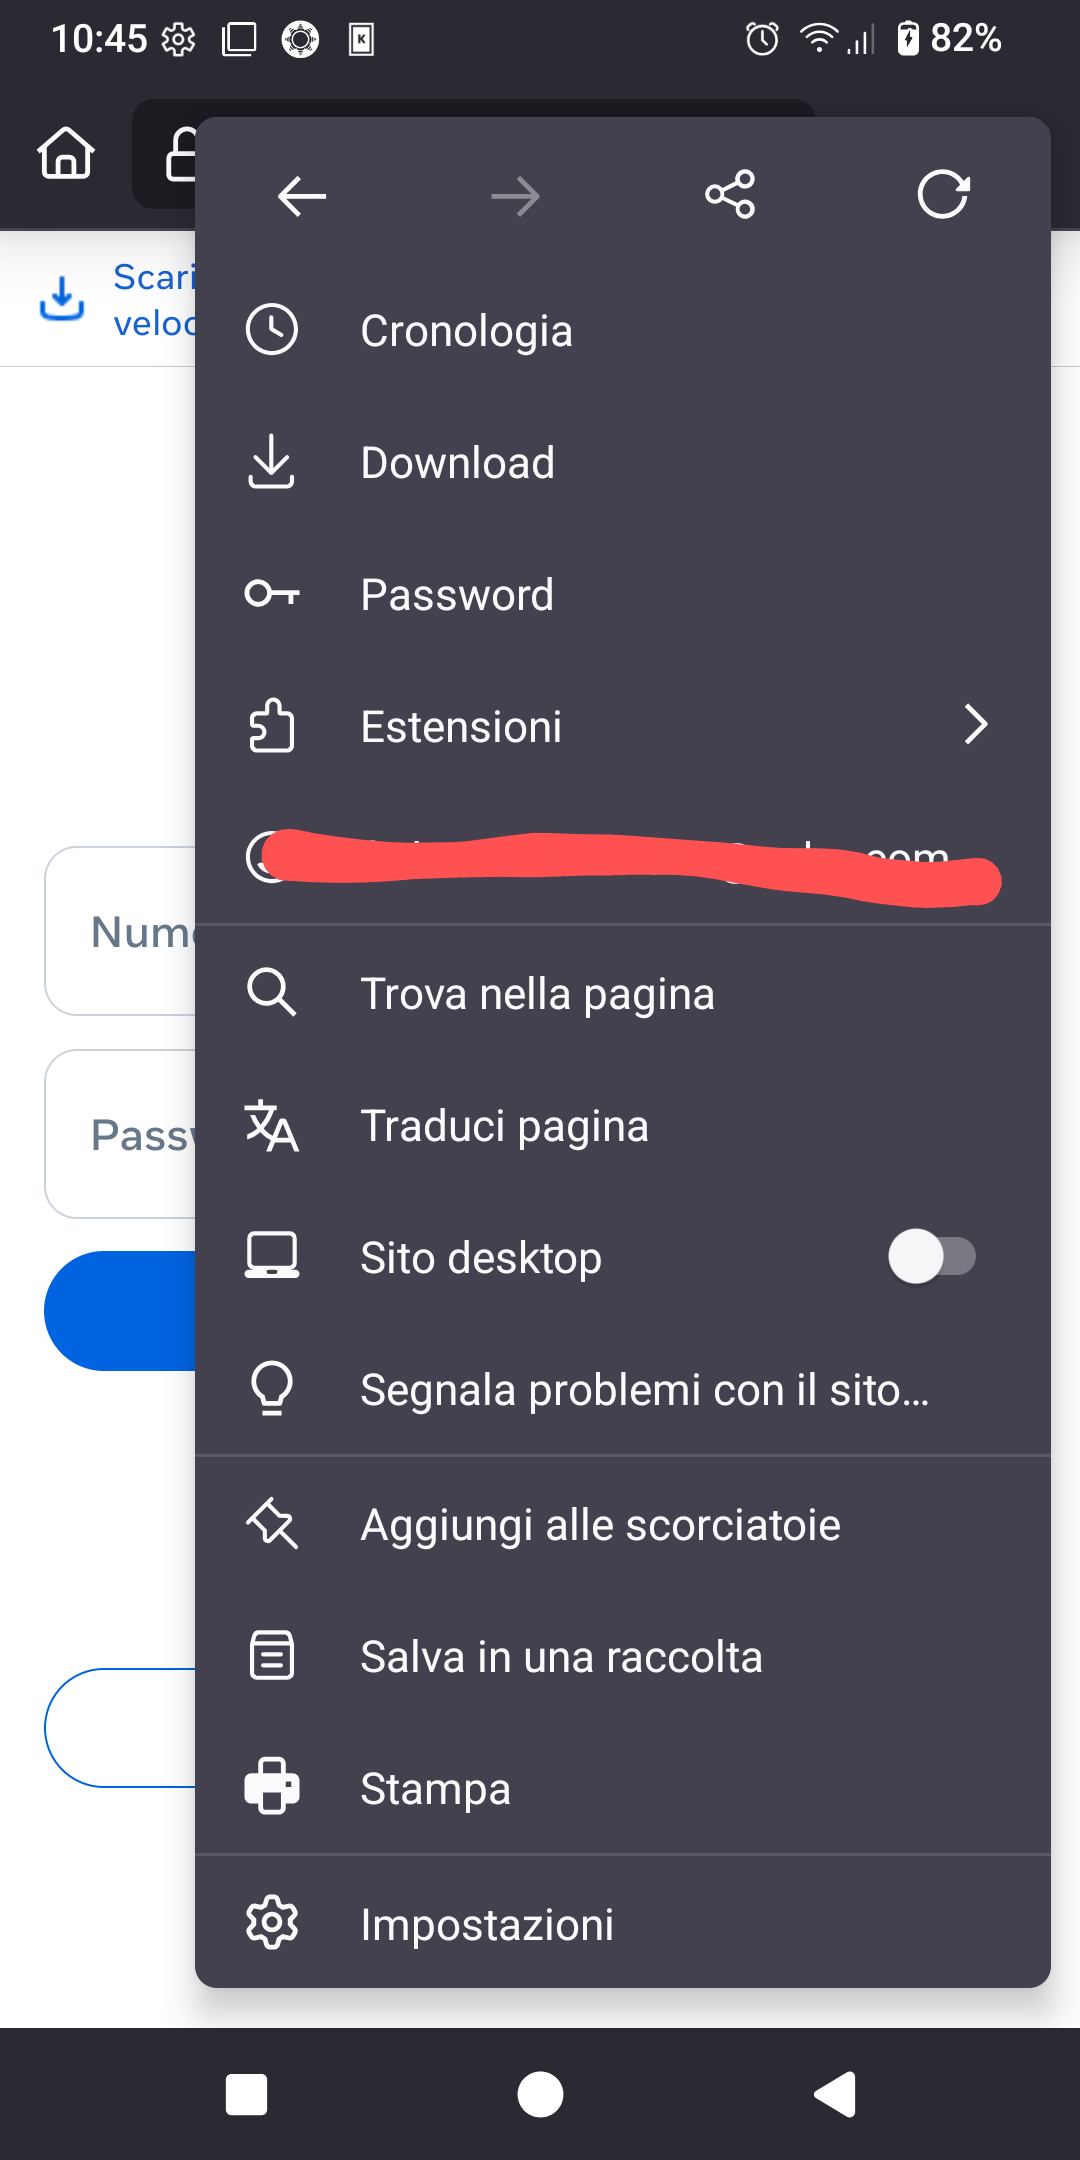Tap the forward navigation arrow

(x=516, y=196)
